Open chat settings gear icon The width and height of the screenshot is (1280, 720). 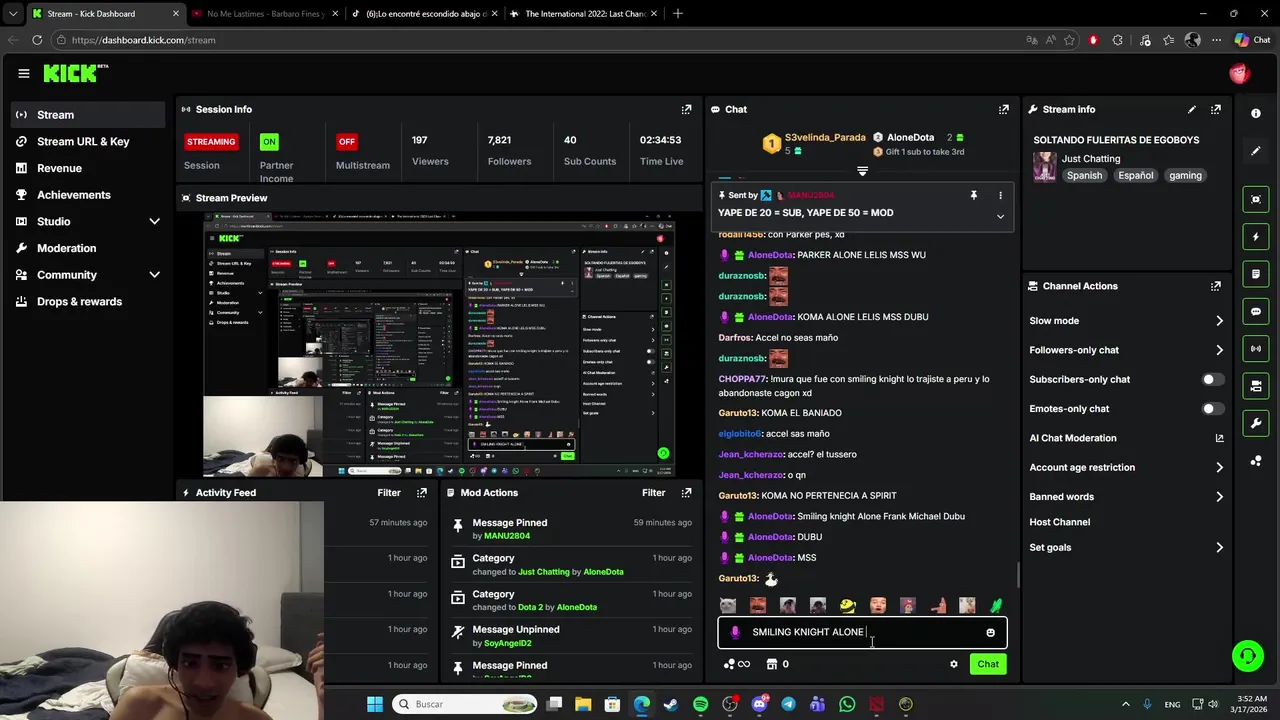pyautogui.click(x=953, y=664)
